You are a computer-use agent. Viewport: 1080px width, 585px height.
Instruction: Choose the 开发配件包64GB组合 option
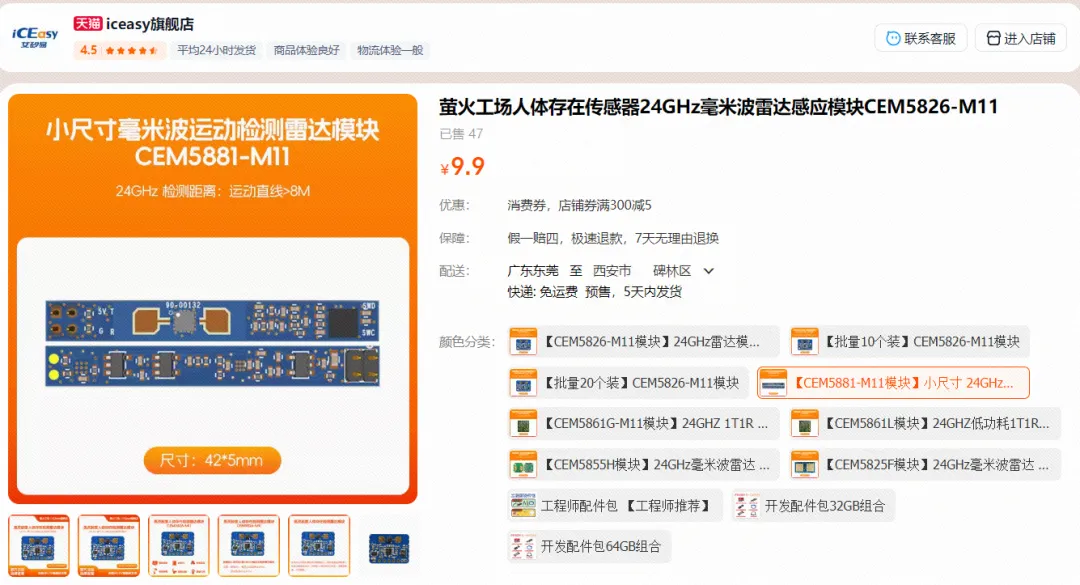tap(589, 547)
